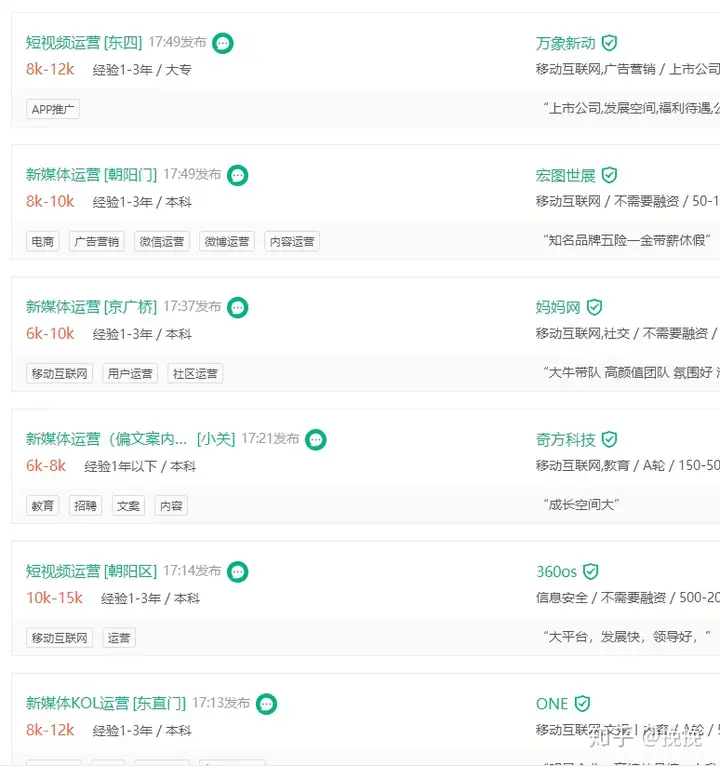Open job title 新媒体运营 [朝阳门]
Viewport: 720px width, 766px height.
click(x=91, y=174)
